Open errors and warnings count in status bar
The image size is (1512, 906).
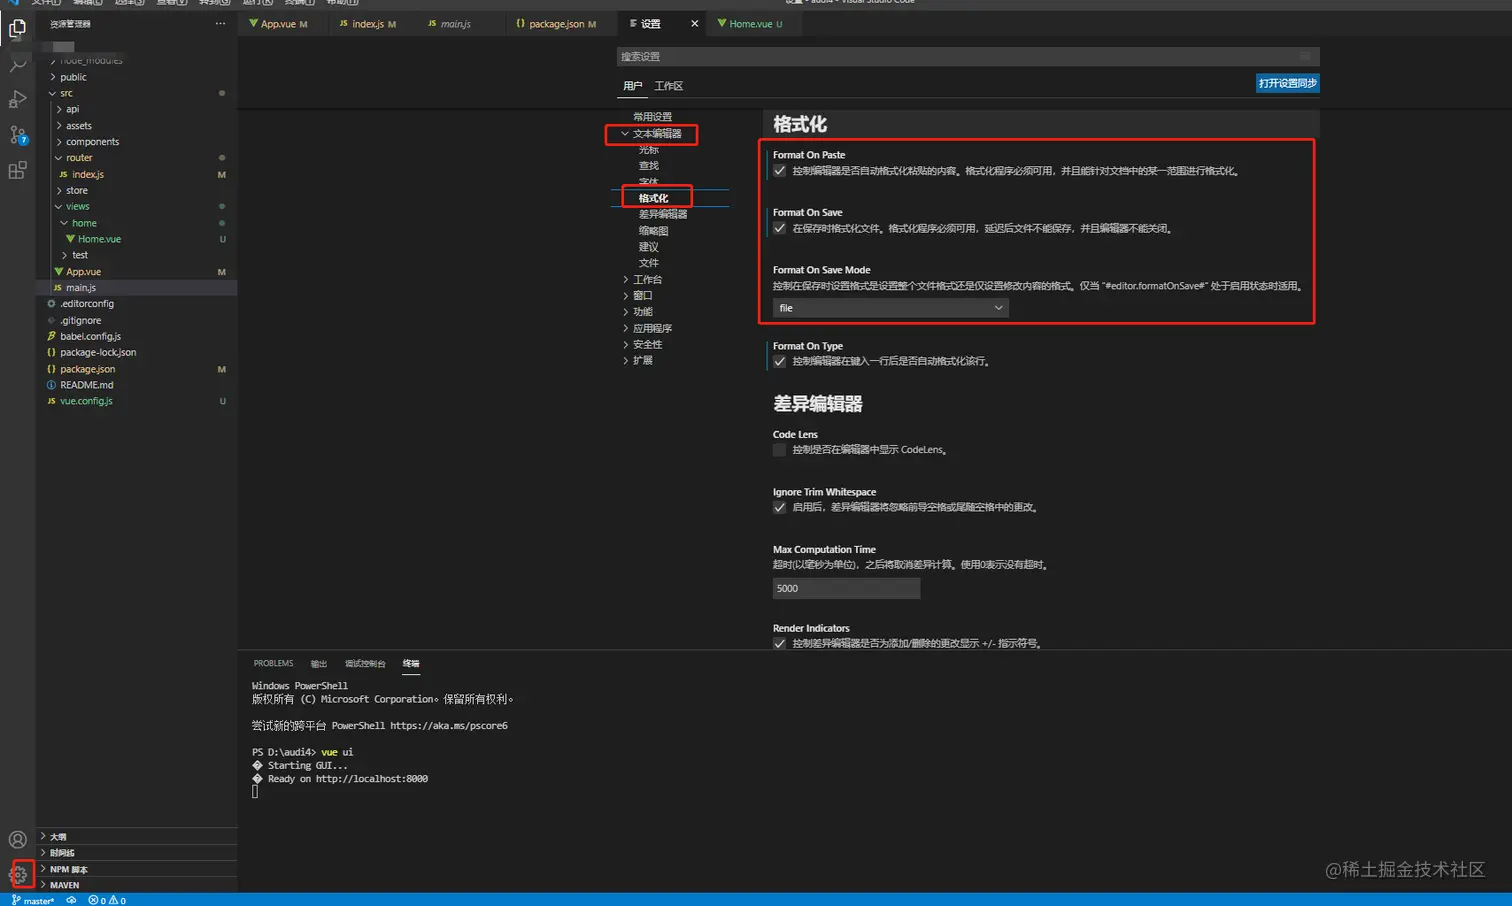(107, 900)
